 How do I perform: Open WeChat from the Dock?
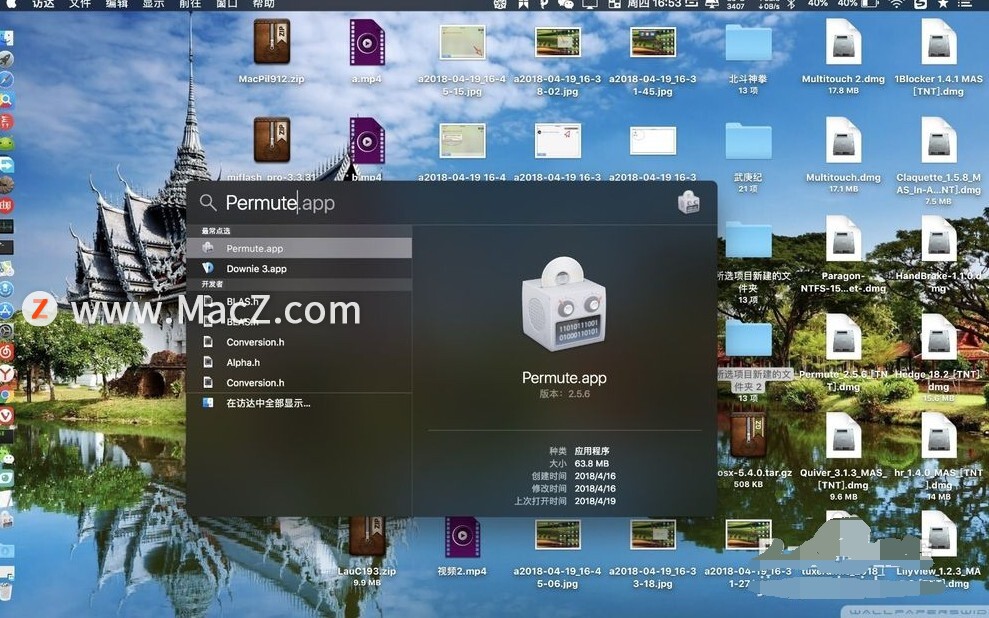[x=6, y=457]
